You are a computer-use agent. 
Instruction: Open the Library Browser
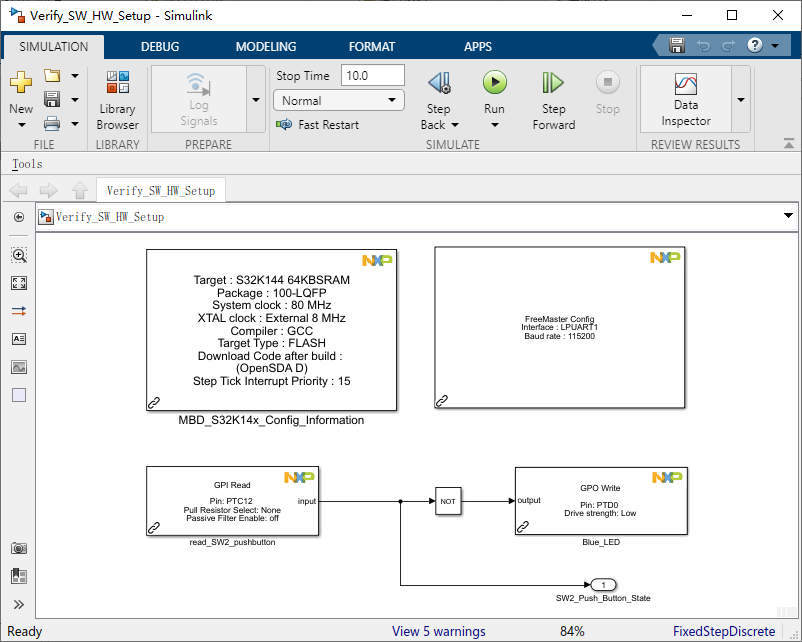point(118,101)
